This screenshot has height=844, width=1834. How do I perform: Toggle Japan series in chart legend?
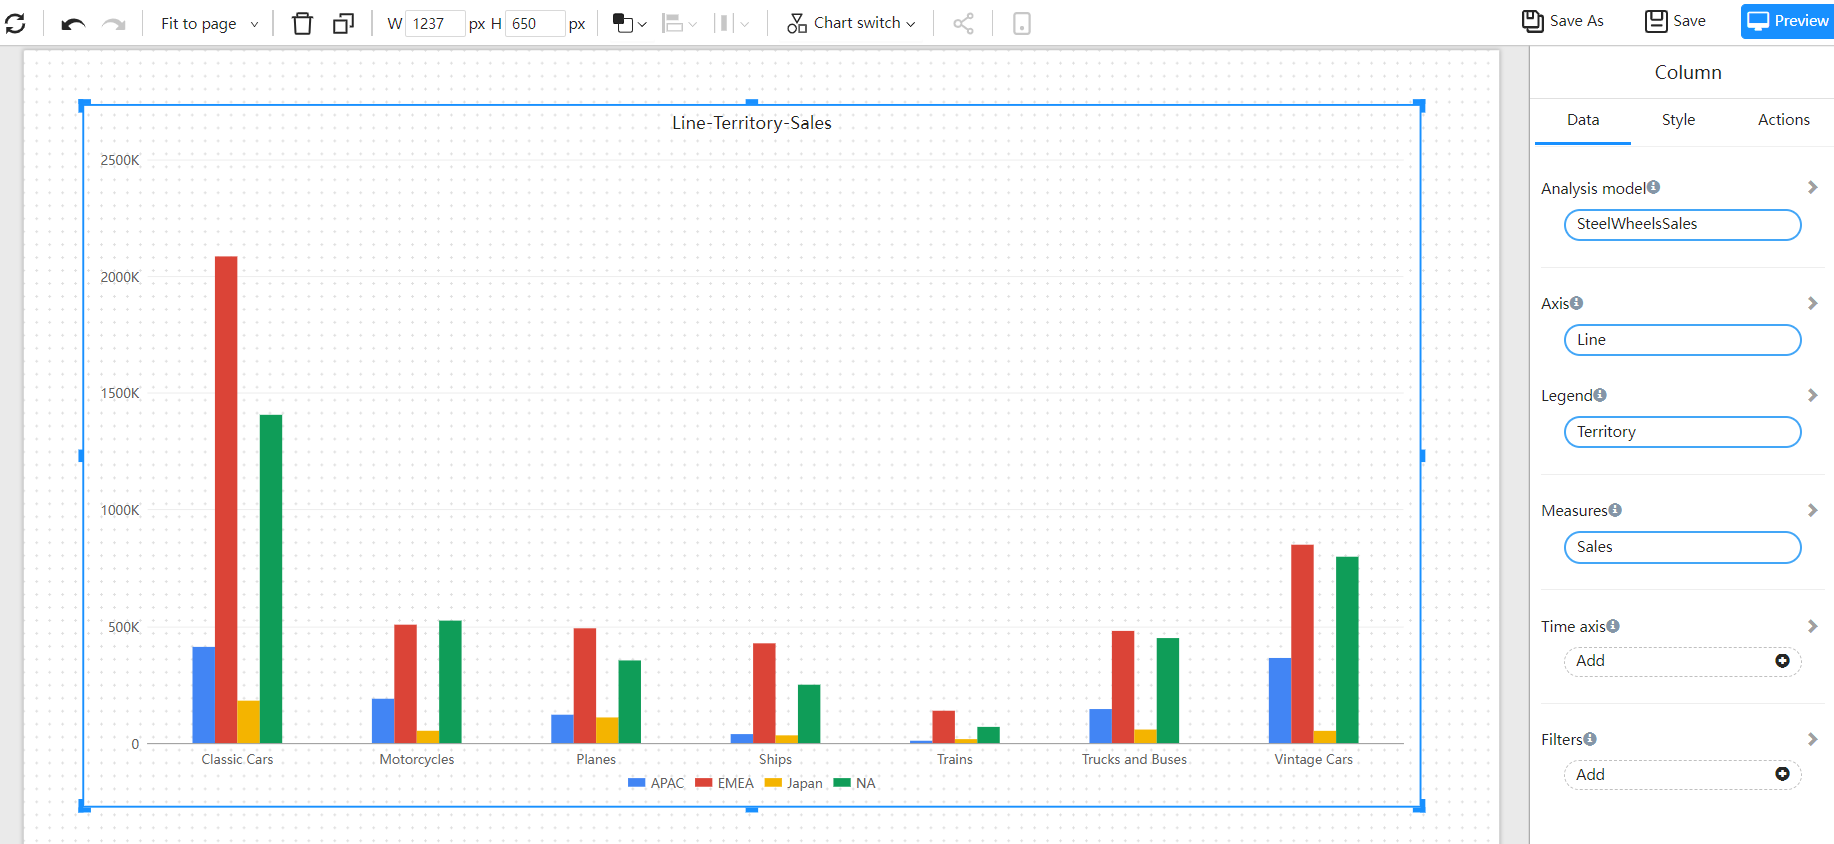click(x=794, y=783)
